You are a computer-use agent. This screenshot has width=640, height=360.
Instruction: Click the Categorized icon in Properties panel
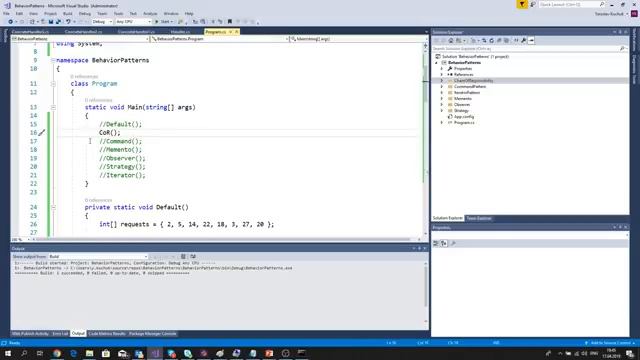[436, 243]
